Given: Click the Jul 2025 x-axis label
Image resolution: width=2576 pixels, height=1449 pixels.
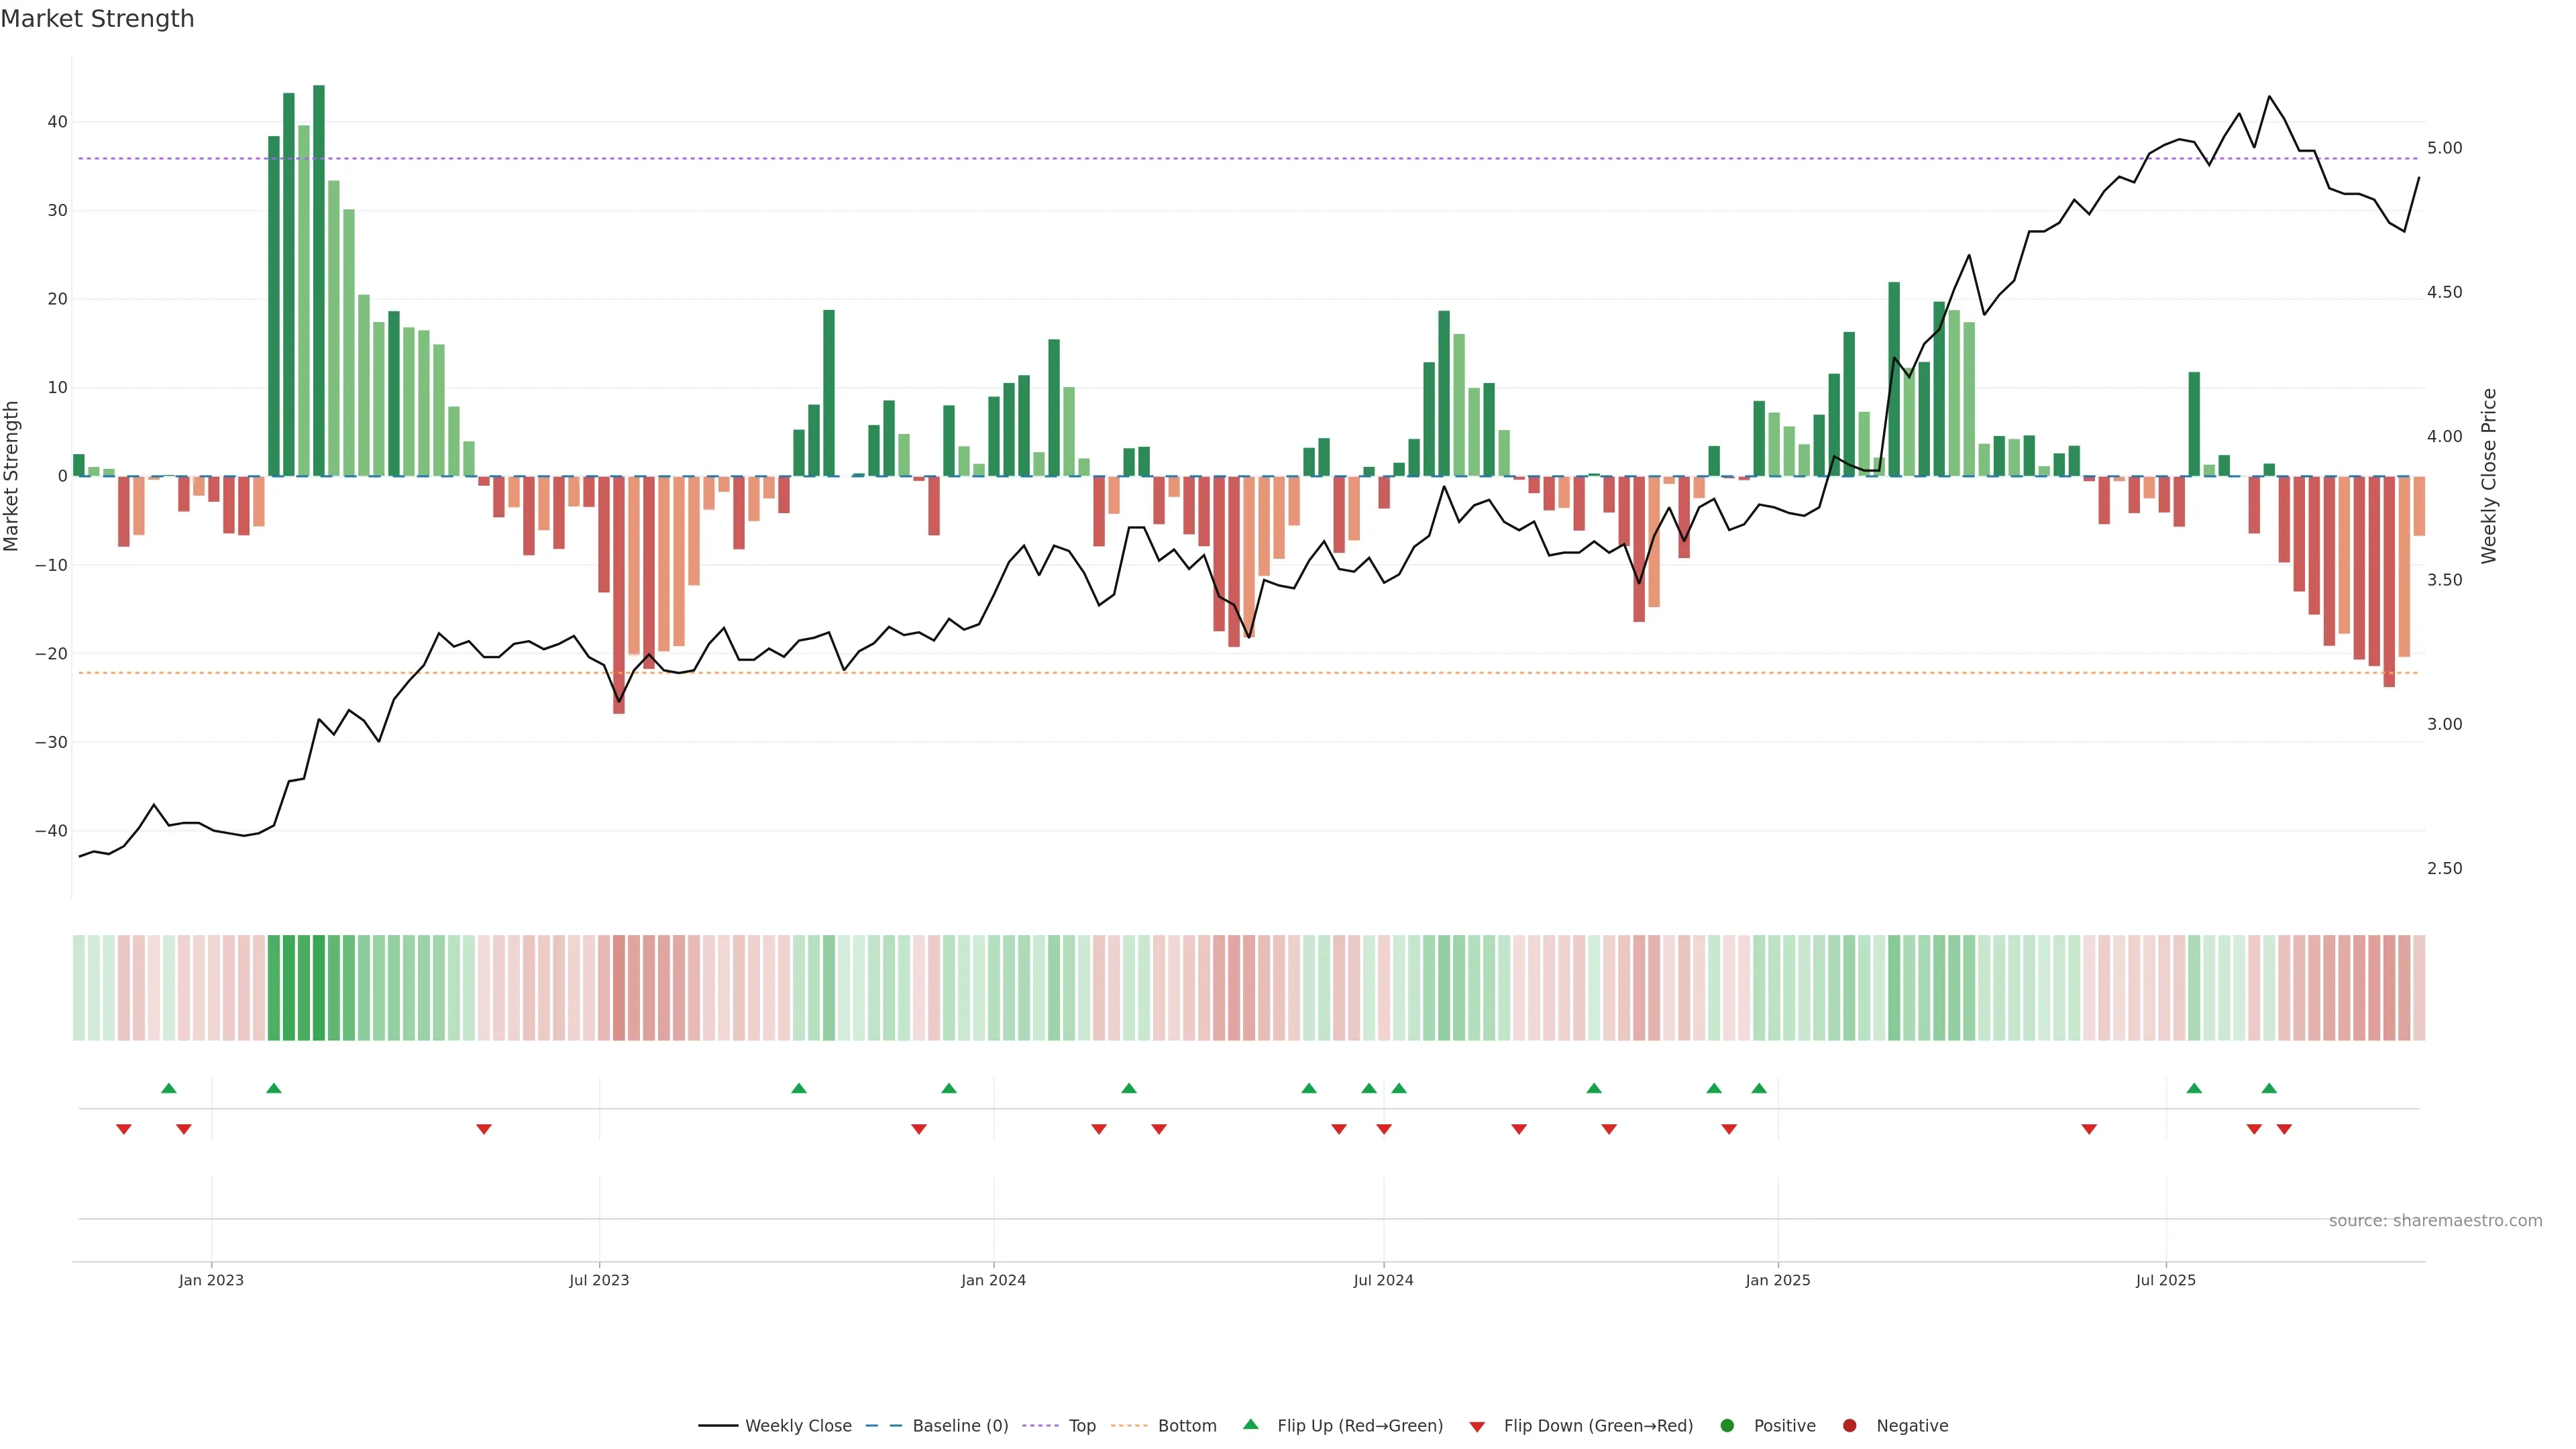Looking at the screenshot, I should coord(2165,1280).
